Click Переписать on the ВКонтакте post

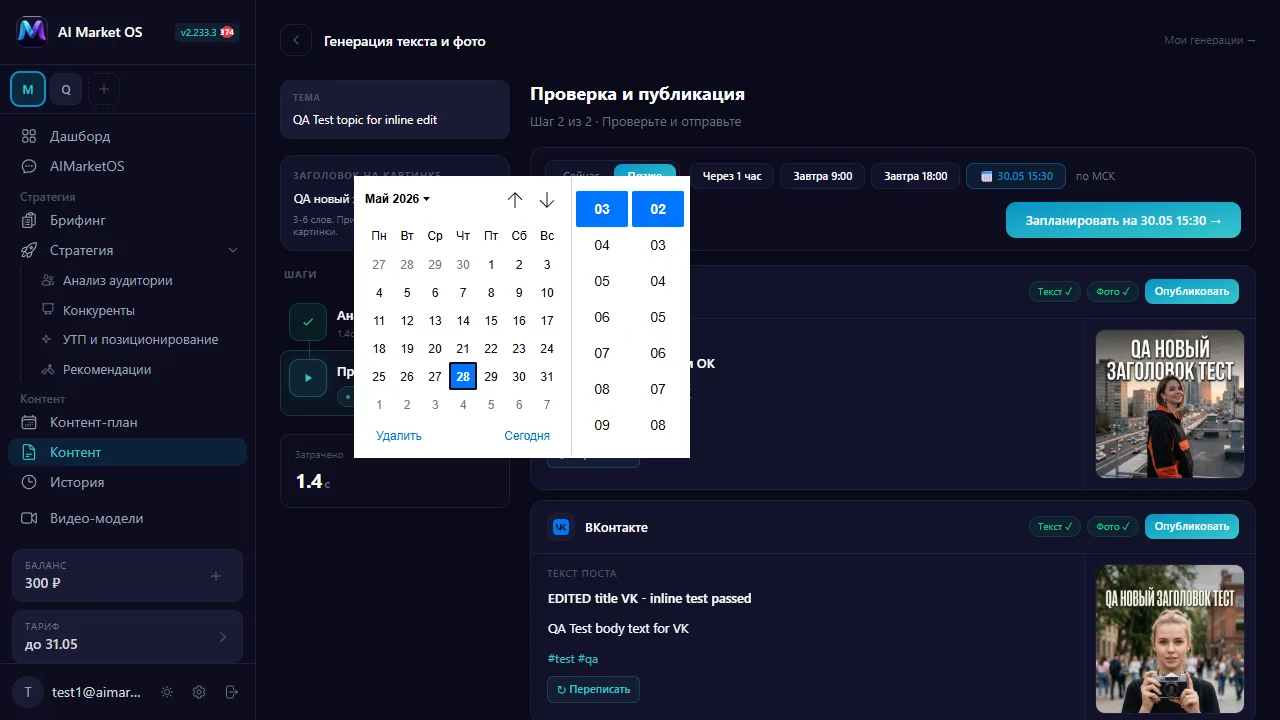coord(593,689)
